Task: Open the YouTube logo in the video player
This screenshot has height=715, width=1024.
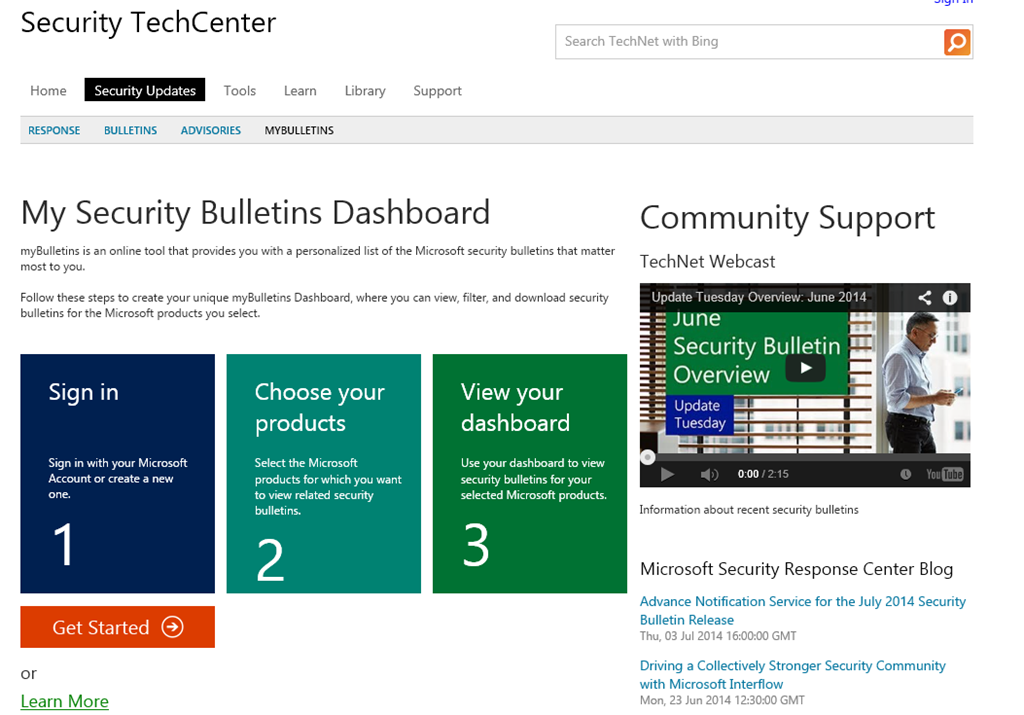Action: [x=944, y=474]
